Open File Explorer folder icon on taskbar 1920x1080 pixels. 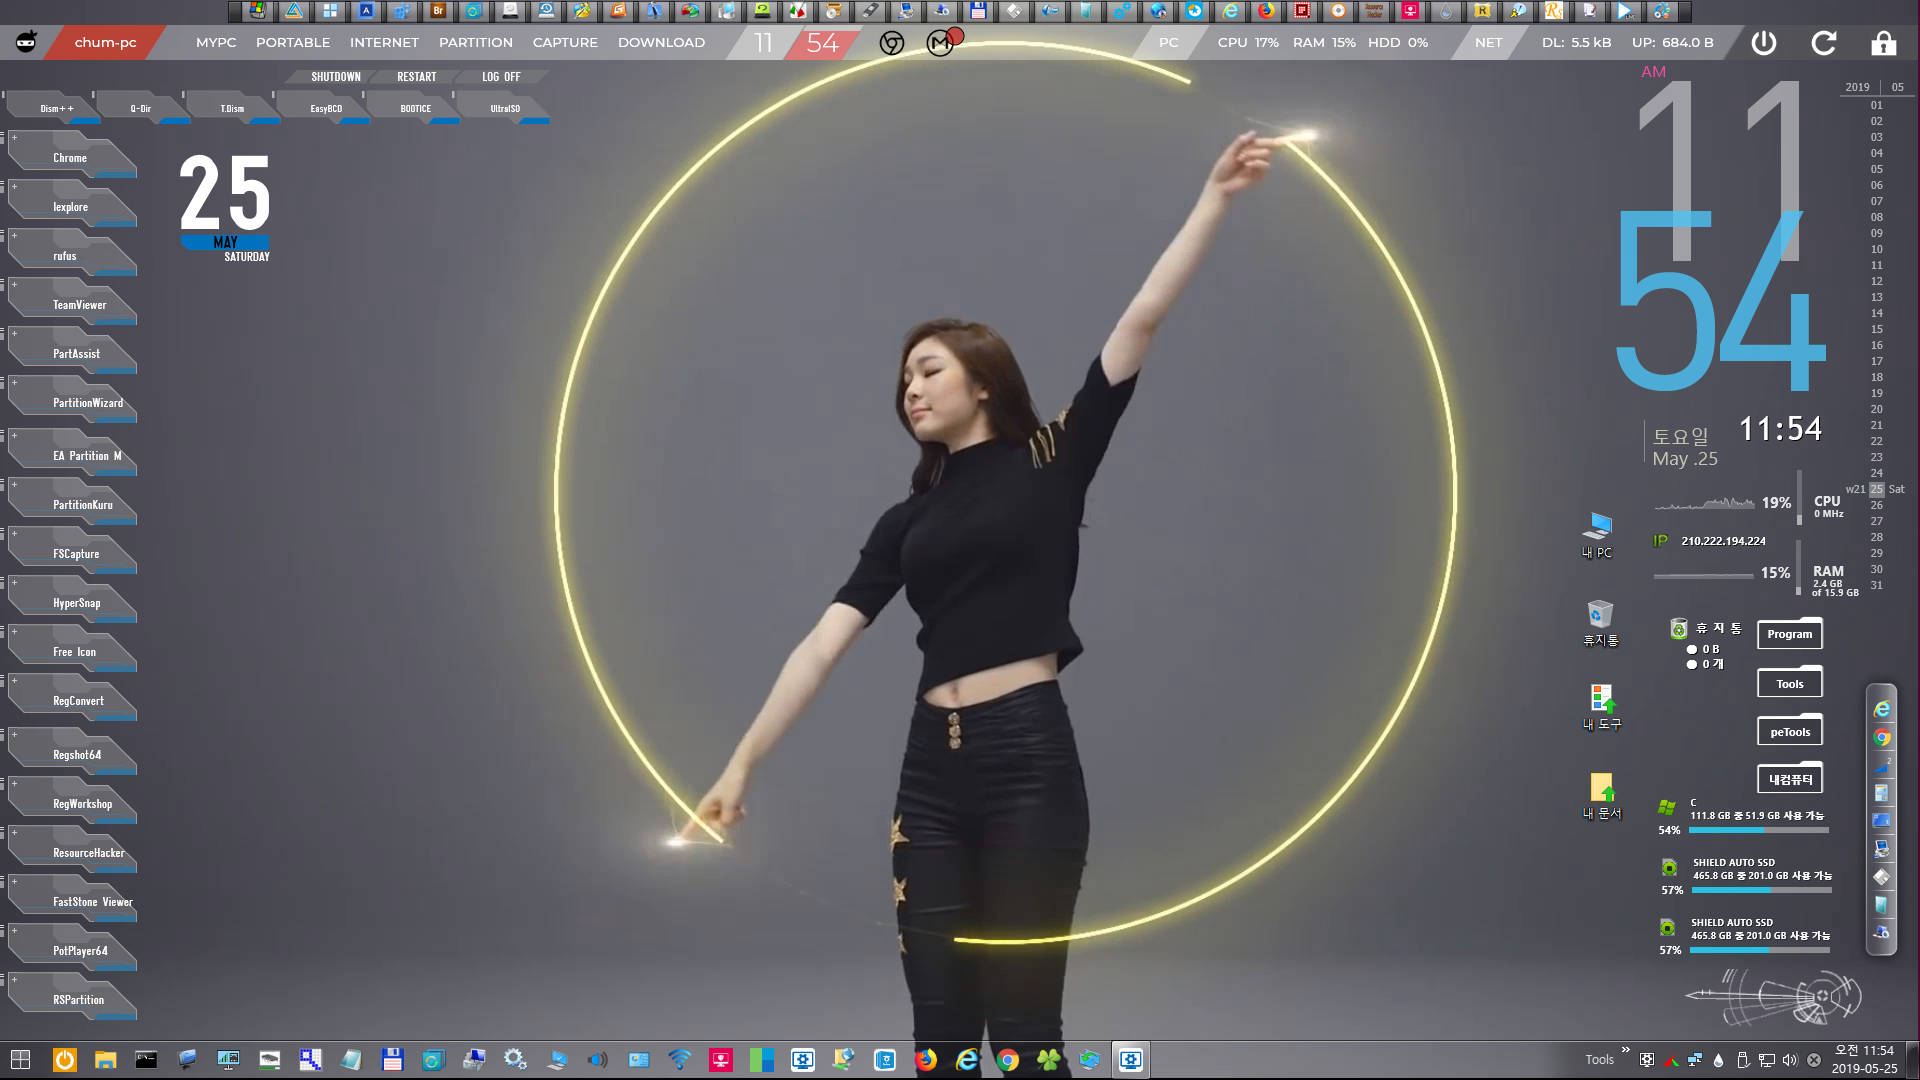tap(105, 1059)
